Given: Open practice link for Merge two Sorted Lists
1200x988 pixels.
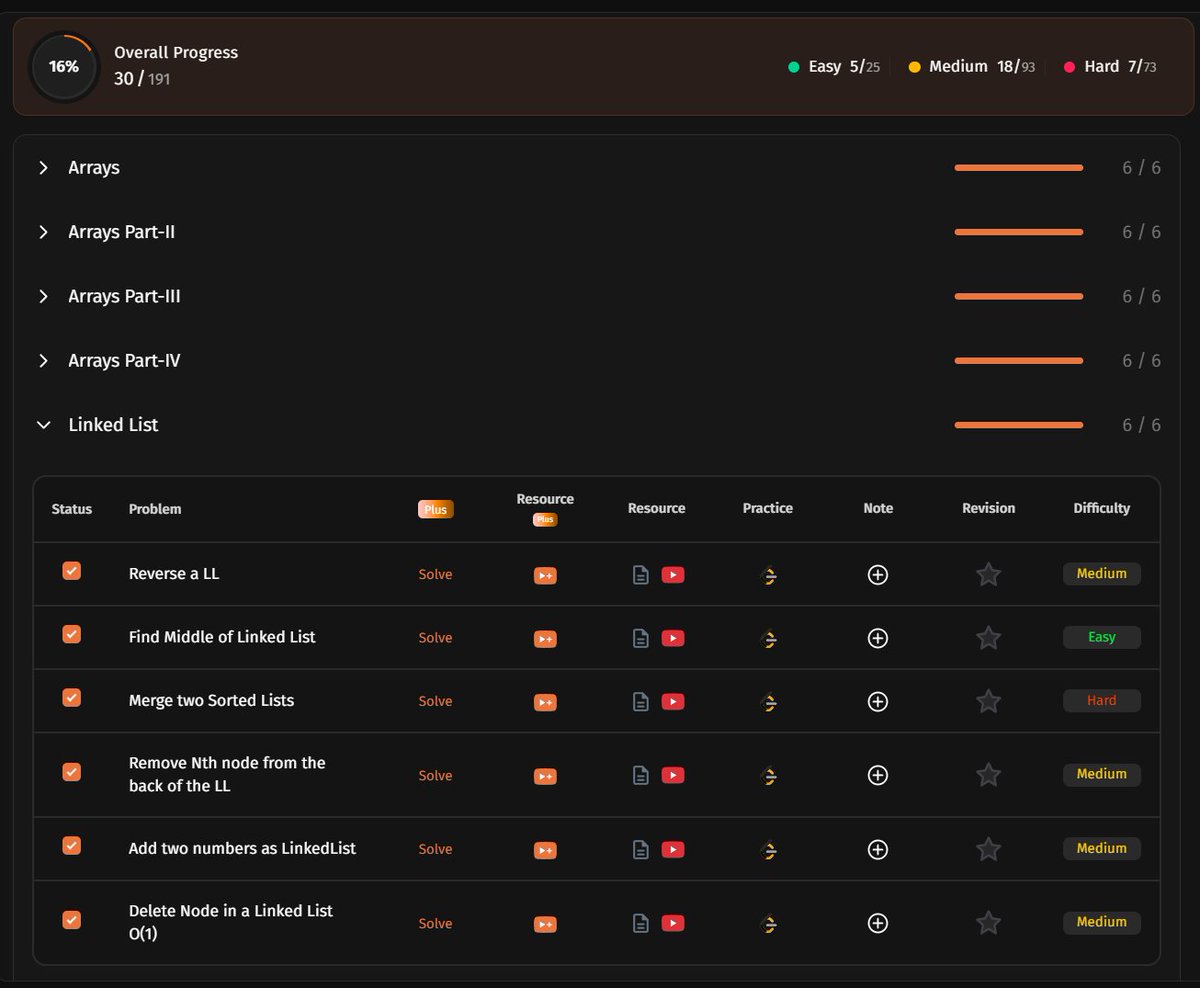Looking at the screenshot, I should pos(768,702).
